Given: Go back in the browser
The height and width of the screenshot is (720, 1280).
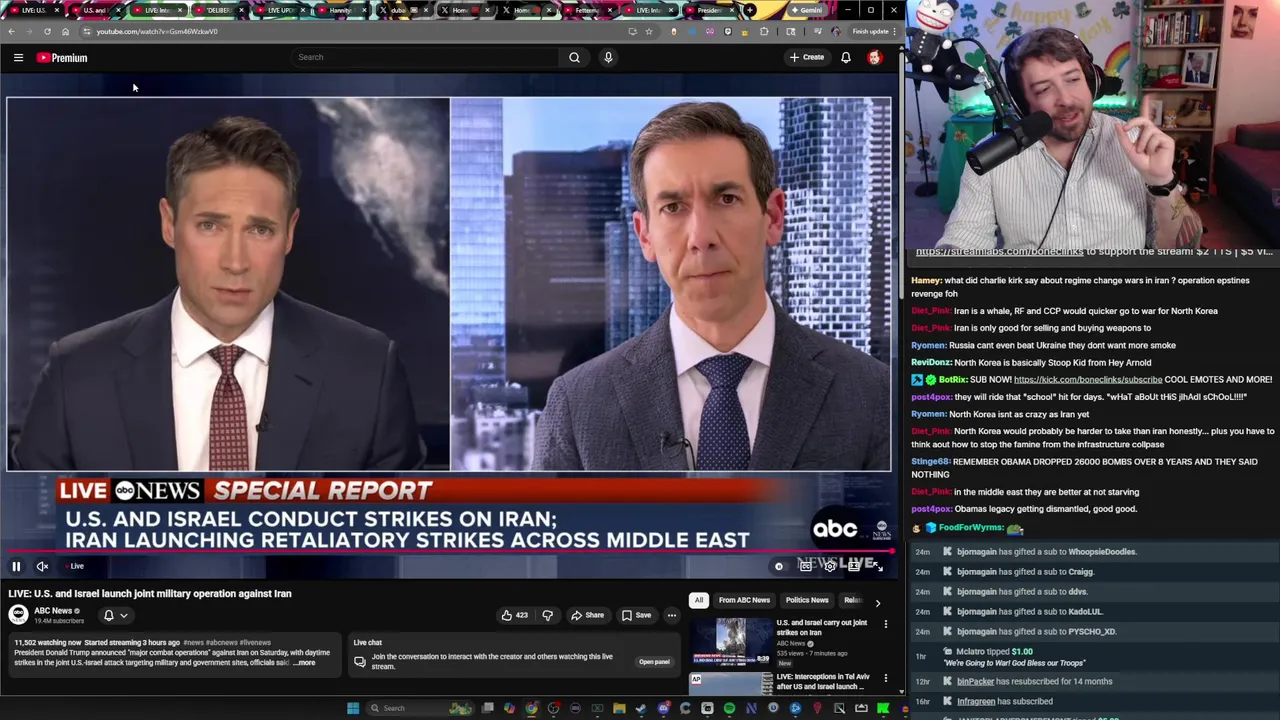Looking at the screenshot, I should [x=11, y=31].
